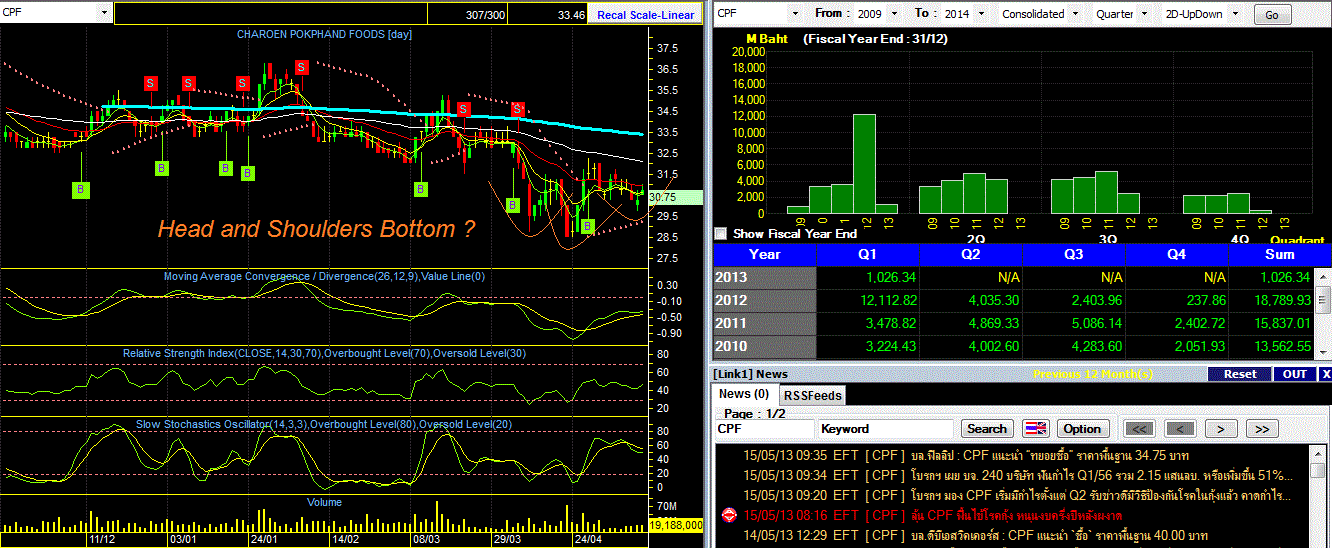Viewport: 1332px width, 548px height.
Task: Click the Recal Scale-Linear button
Action: pos(645,15)
